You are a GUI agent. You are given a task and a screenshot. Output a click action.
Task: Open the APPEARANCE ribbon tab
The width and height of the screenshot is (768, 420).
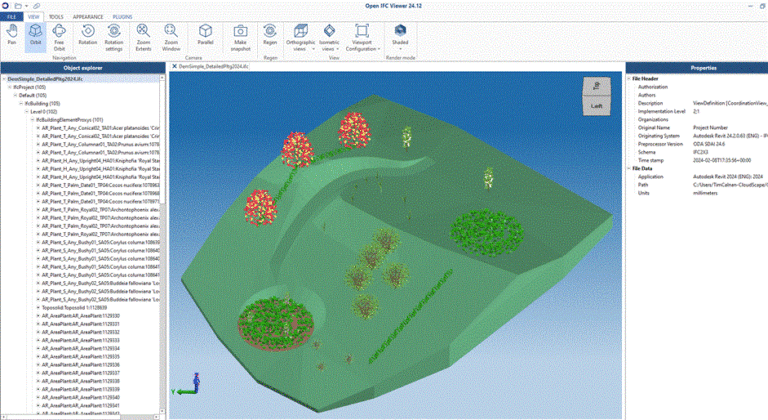point(88,17)
